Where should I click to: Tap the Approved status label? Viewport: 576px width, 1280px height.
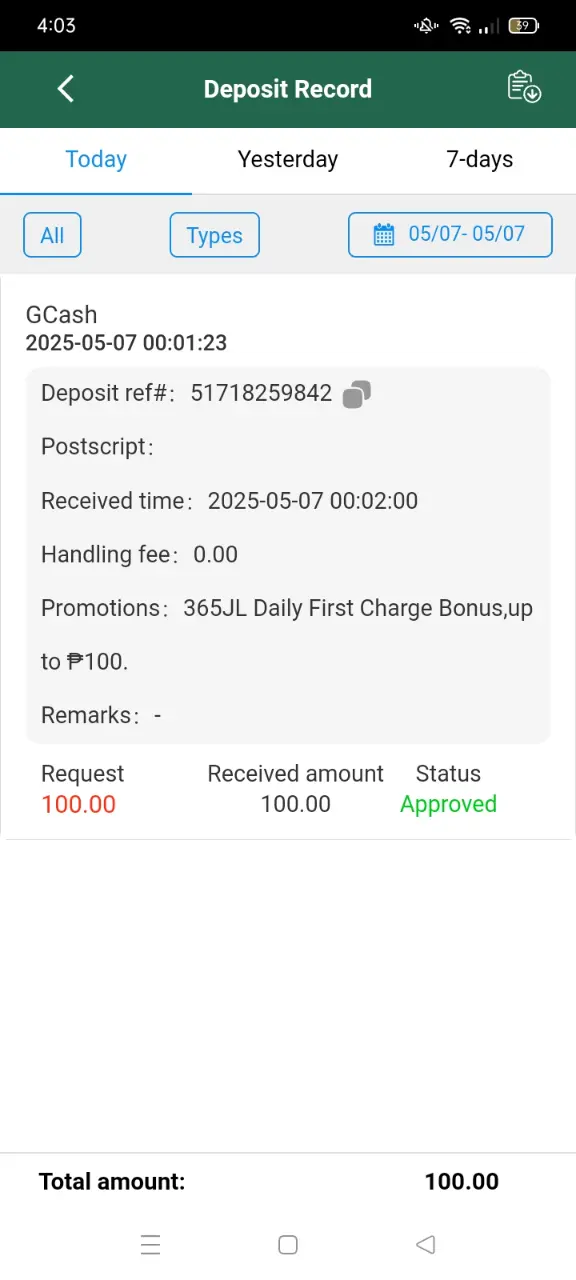[448, 804]
